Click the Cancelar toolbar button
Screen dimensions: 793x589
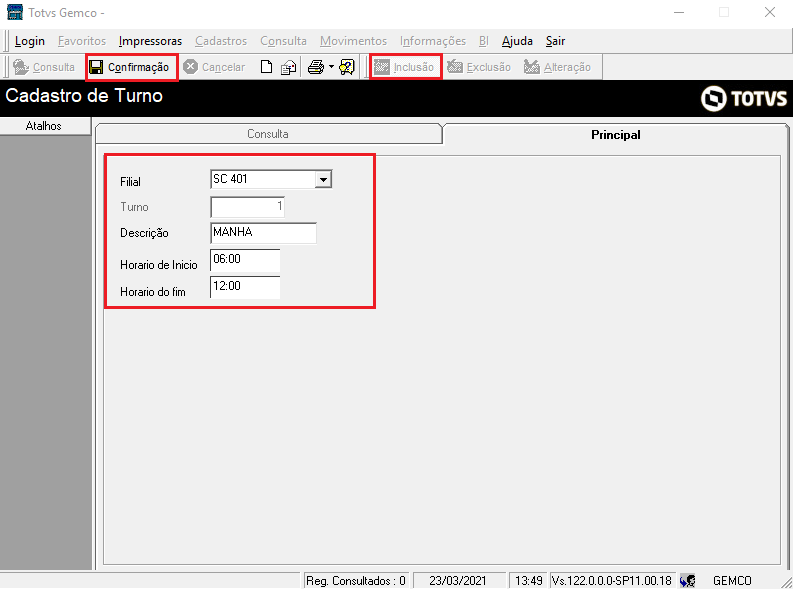point(213,67)
